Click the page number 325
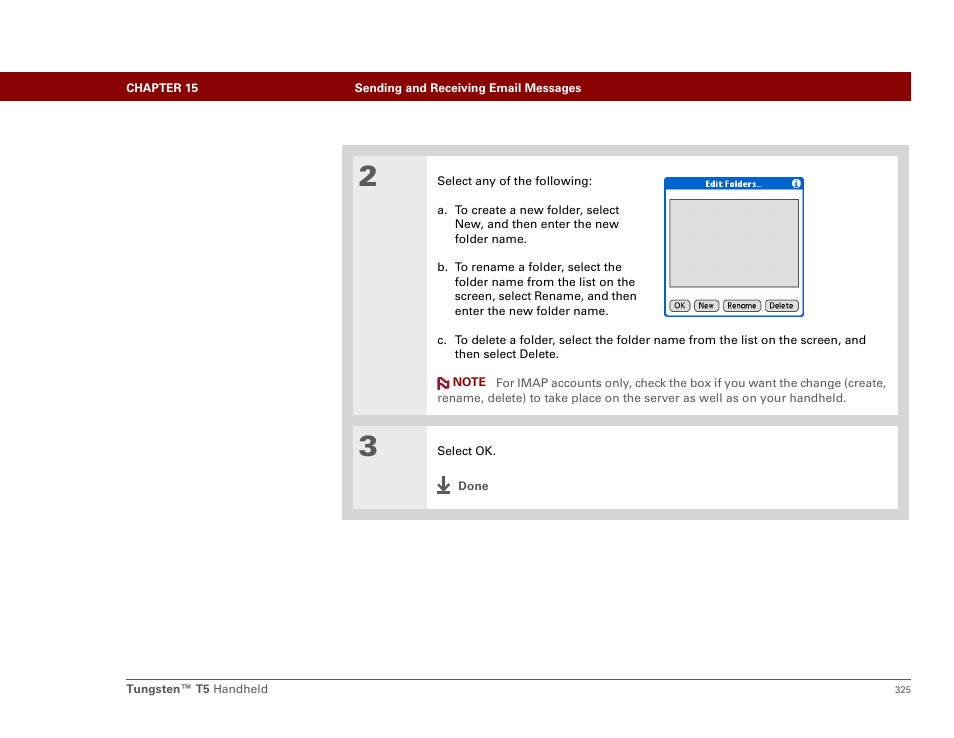954x738 pixels. click(902, 689)
